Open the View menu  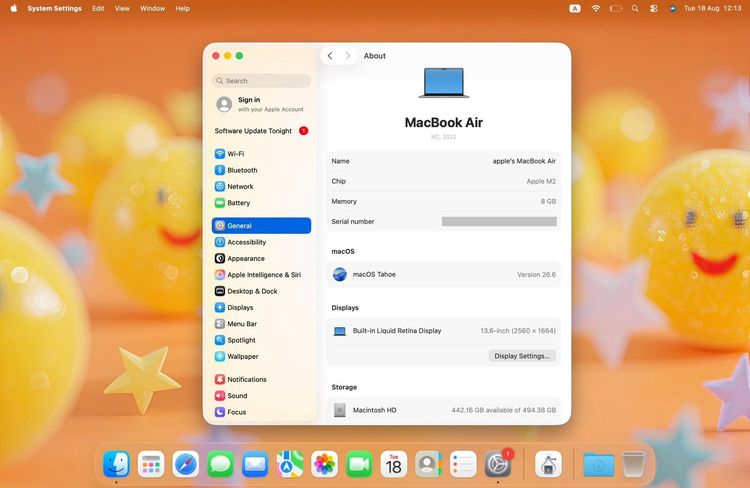click(122, 8)
